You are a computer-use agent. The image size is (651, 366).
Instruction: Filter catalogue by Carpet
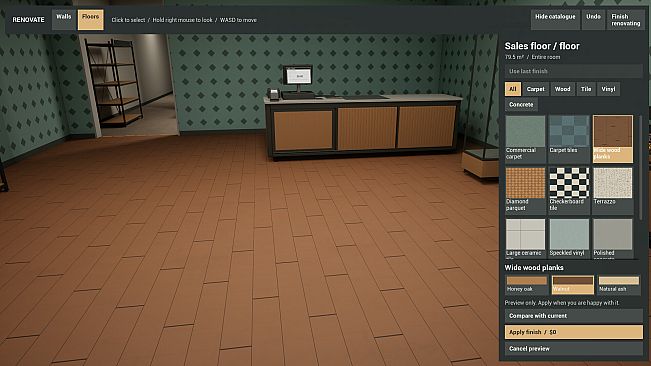[x=535, y=89]
